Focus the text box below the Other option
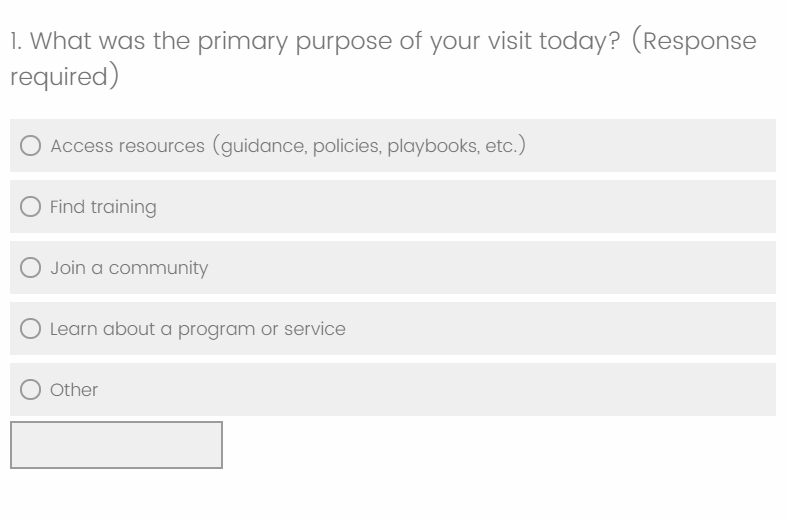Viewport: 788px width, 521px height. point(116,445)
